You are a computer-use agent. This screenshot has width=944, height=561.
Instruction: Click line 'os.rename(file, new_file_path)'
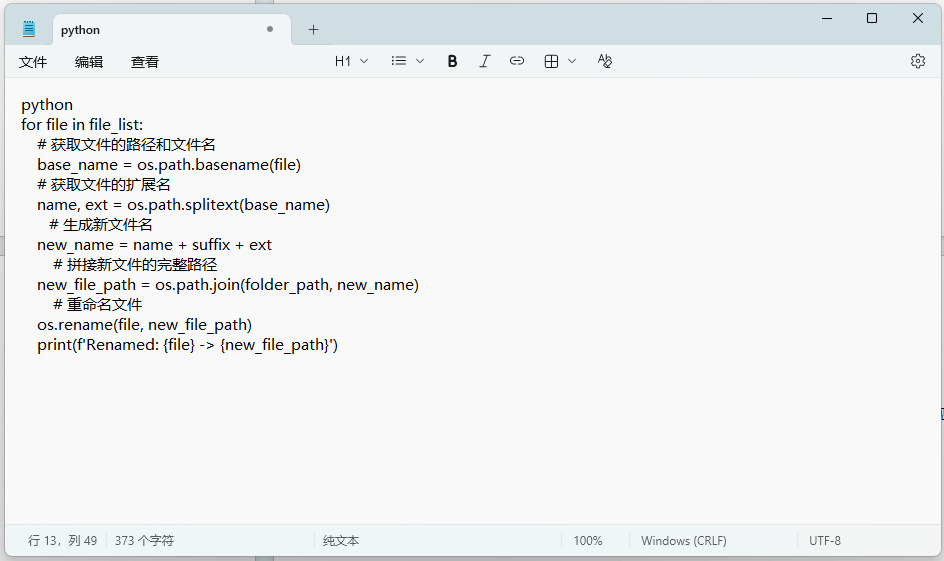click(144, 325)
